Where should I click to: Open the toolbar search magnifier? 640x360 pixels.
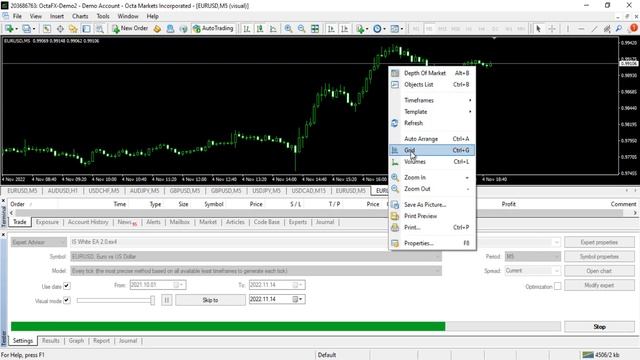pyautogui.click(x=619, y=29)
